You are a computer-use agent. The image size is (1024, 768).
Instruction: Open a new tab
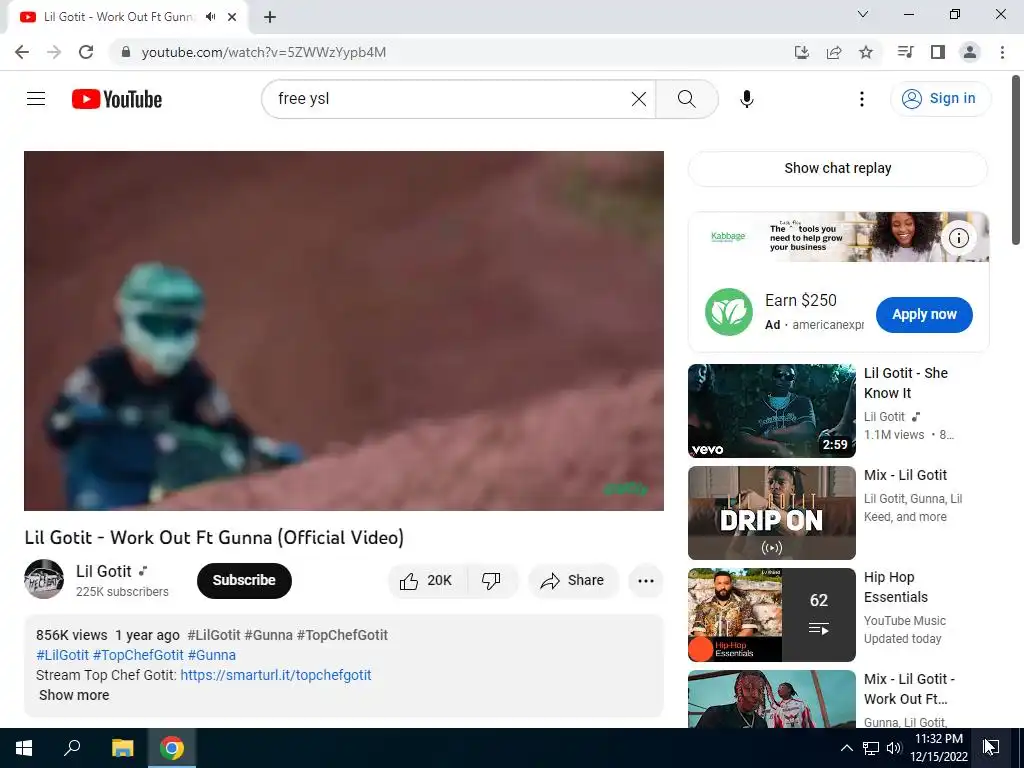point(270,17)
